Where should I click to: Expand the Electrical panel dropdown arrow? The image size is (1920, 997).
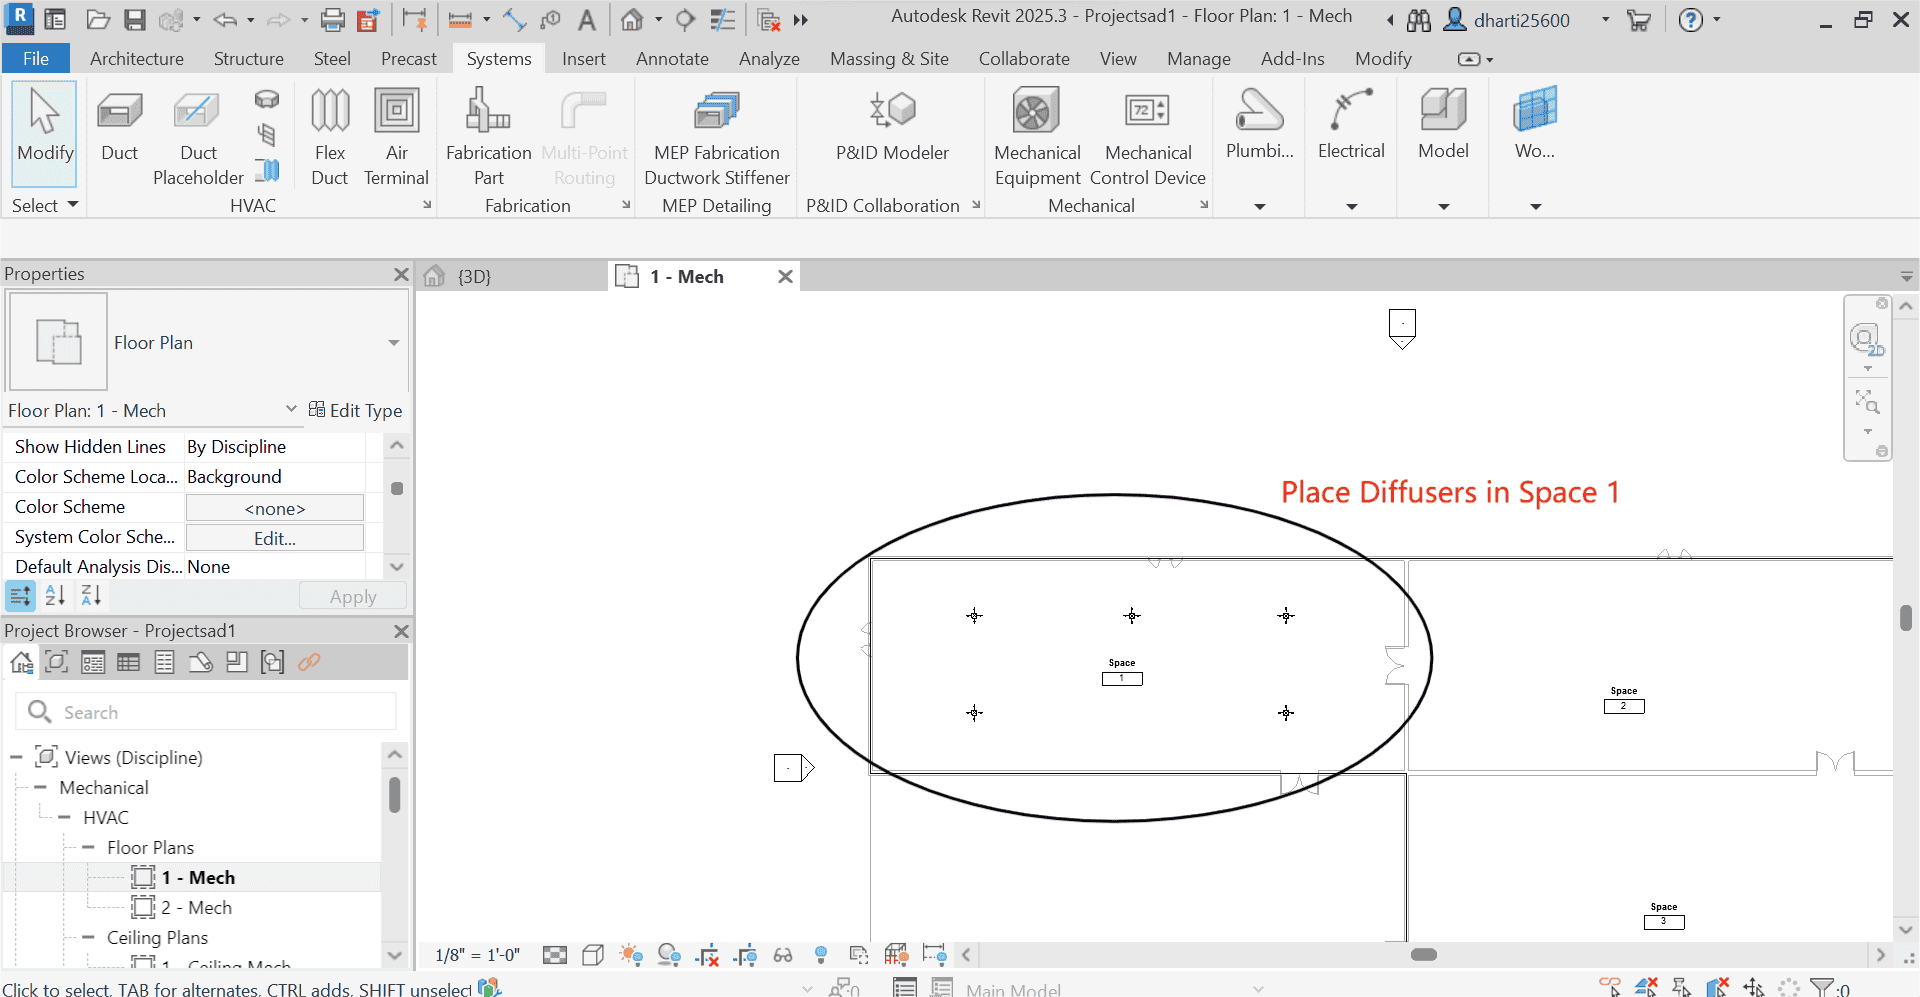pyautogui.click(x=1351, y=206)
